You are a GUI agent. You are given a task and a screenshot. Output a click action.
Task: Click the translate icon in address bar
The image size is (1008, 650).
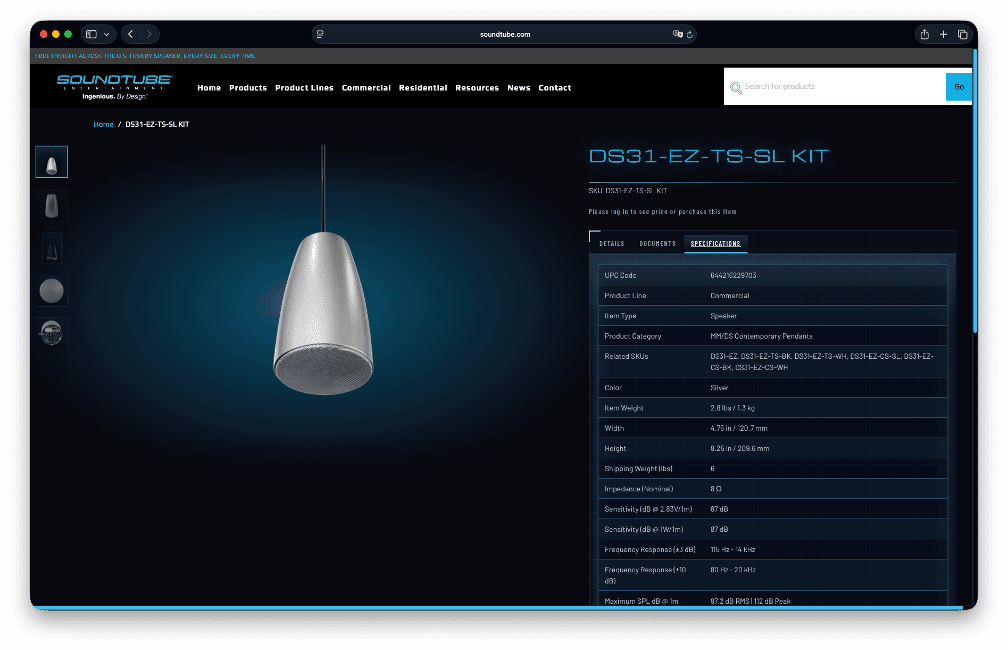(677, 34)
